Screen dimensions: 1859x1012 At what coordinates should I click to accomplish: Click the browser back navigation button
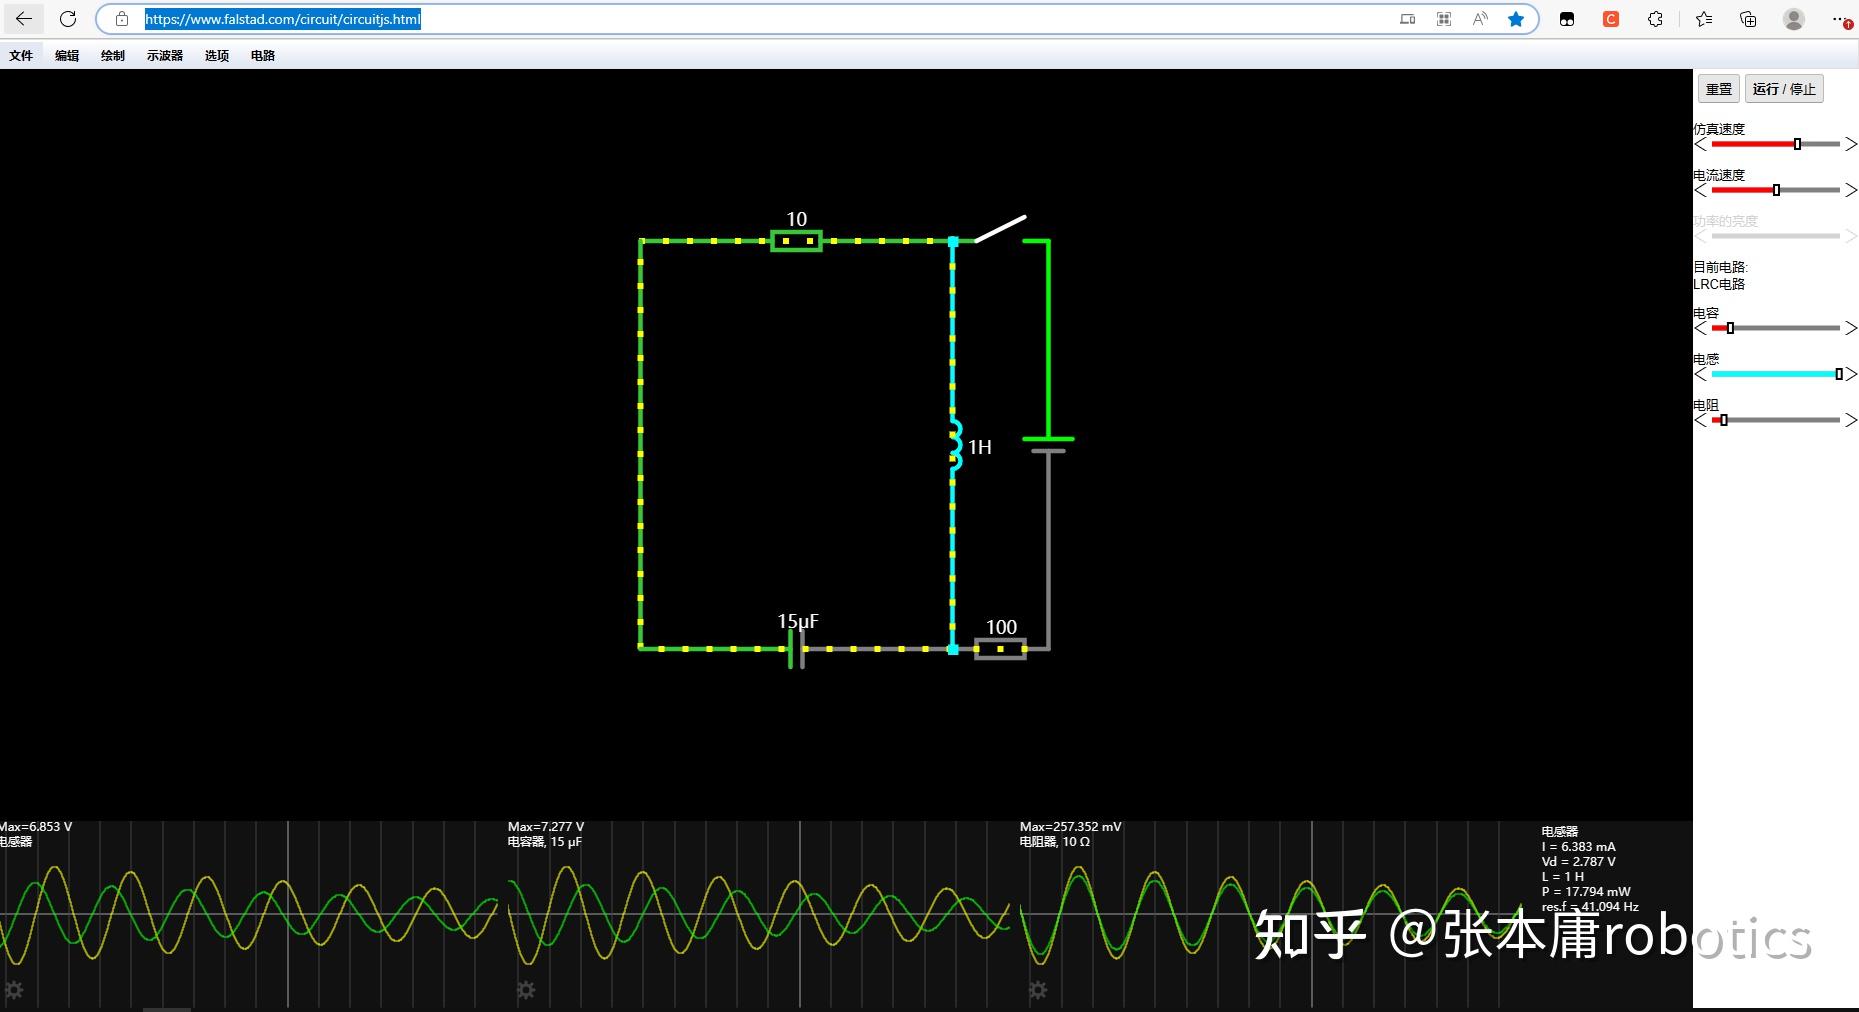tap(22, 18)
